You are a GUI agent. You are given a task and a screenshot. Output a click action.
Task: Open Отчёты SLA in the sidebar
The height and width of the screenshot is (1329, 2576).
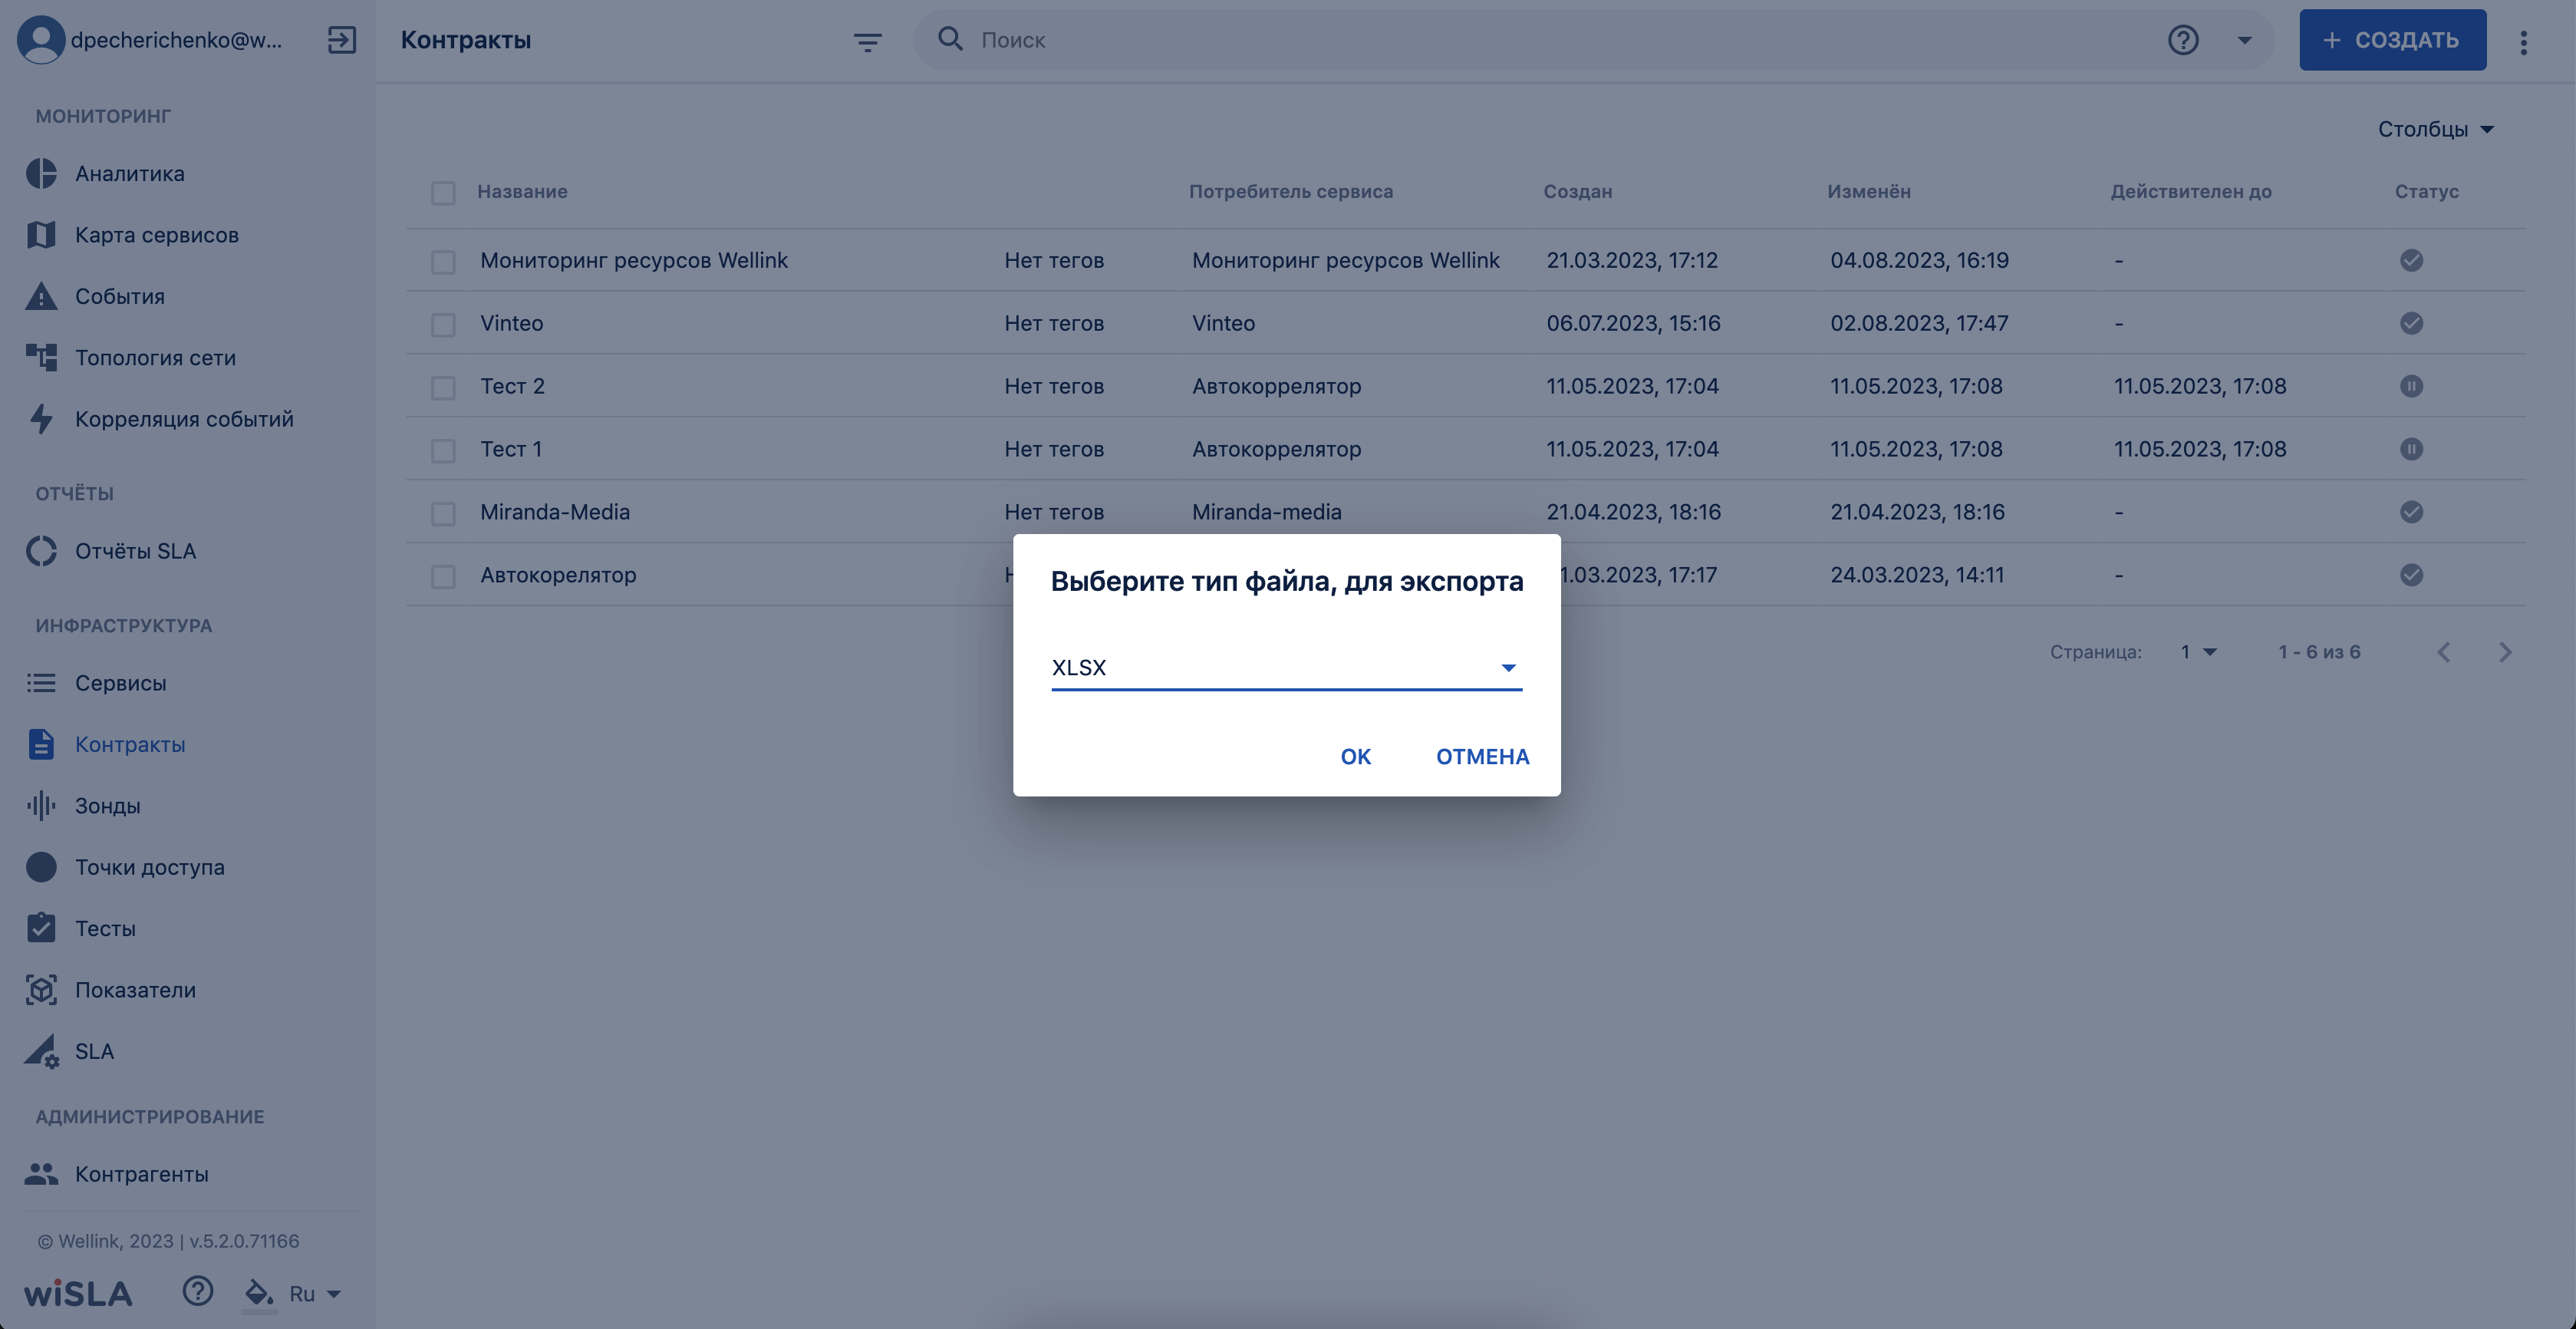pos(135,551)
